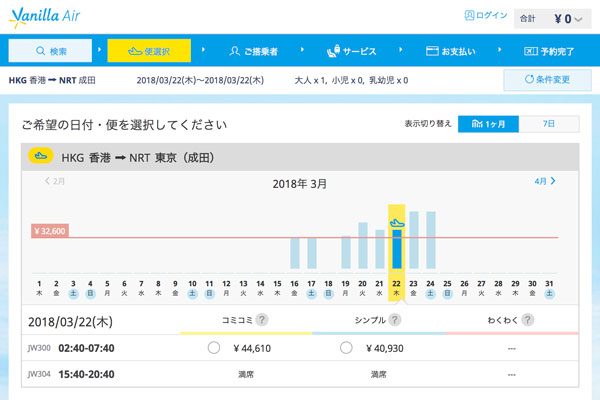Image resolution: width=600 pixels, height=400 pixels.
Task: Click the plane icon above the 22nd bar
Action: (397, 223)
